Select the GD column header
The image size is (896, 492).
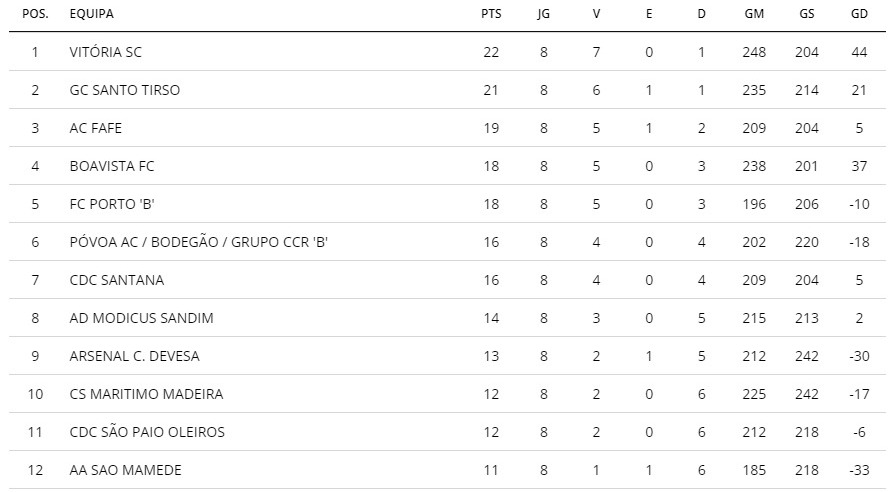[x=859, y=14]
